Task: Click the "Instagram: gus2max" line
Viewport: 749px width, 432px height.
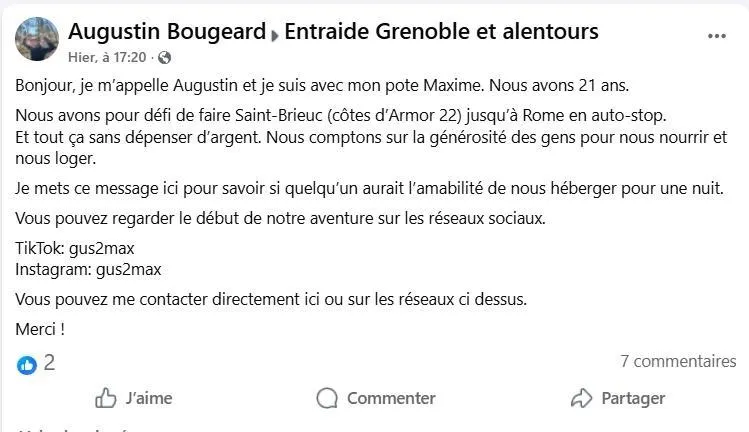Action: [x=89, y=269]
